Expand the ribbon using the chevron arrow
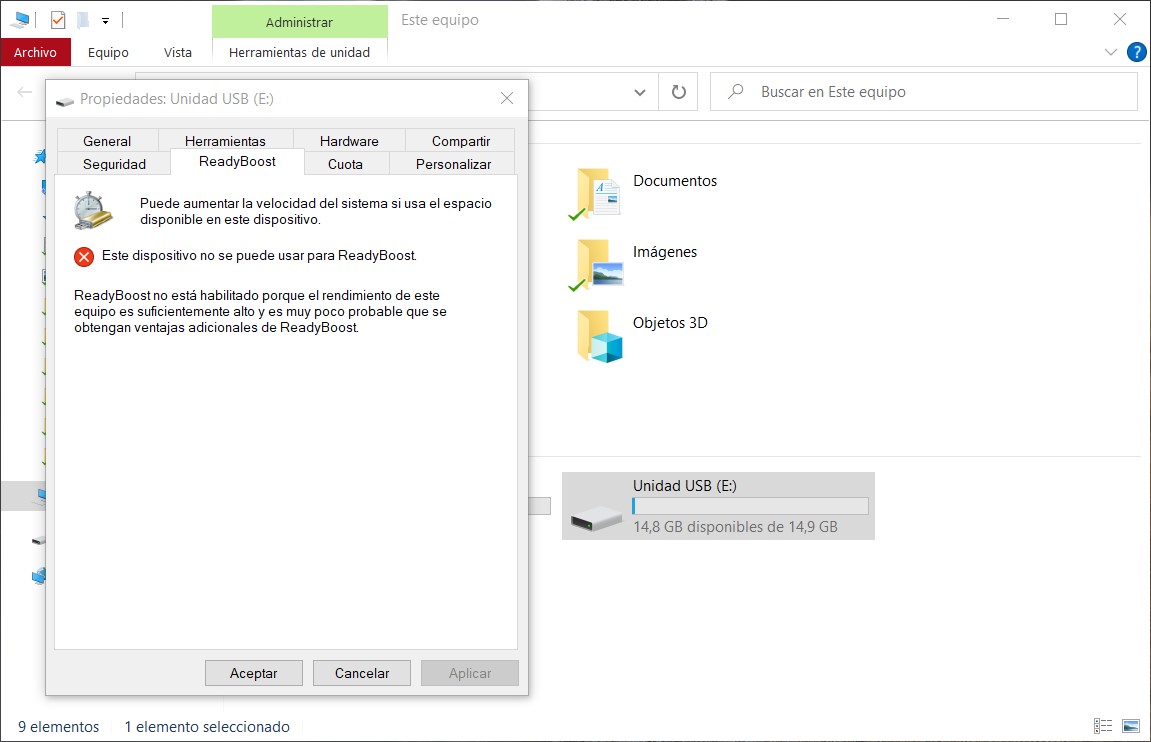The height and width of the screenshot is (742, 1151). (1110, 52)
